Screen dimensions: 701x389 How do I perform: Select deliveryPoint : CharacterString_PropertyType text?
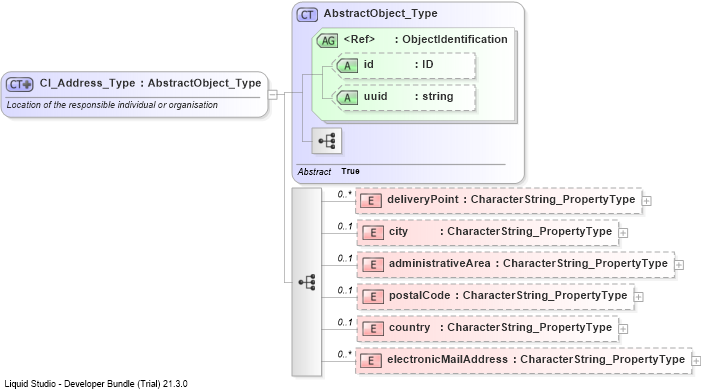pyautogui.click(x=511, y=199)
